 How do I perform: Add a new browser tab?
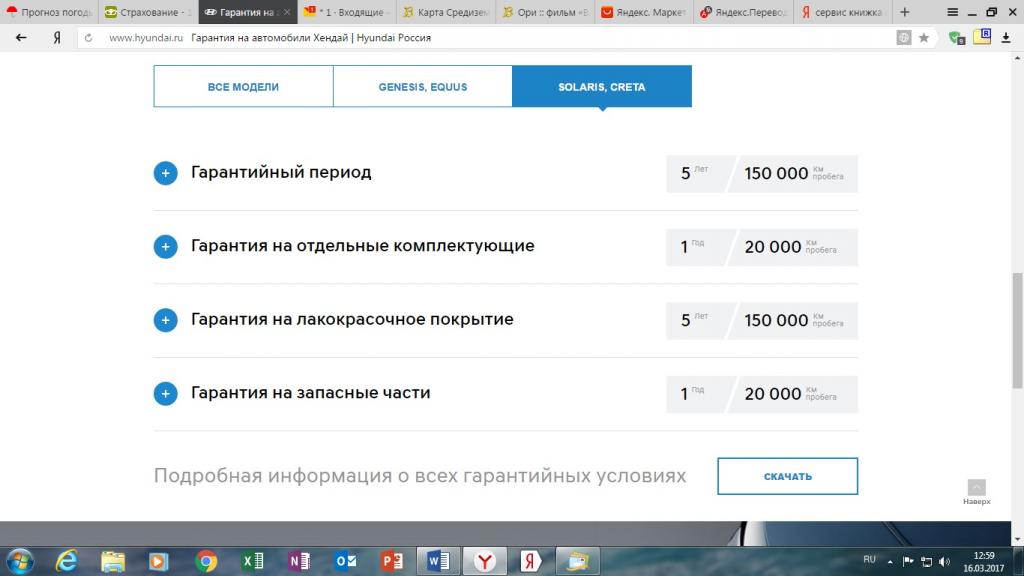pos(904,12)
